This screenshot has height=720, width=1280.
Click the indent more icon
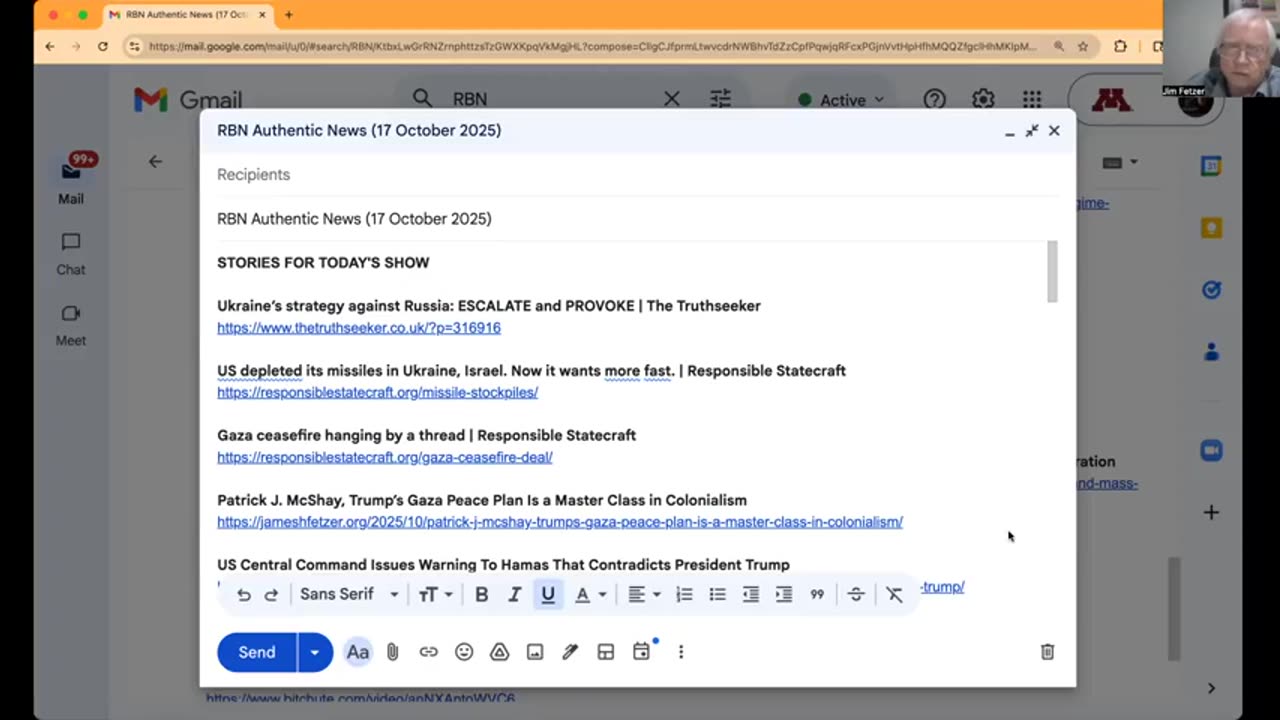tap(784, 595)
